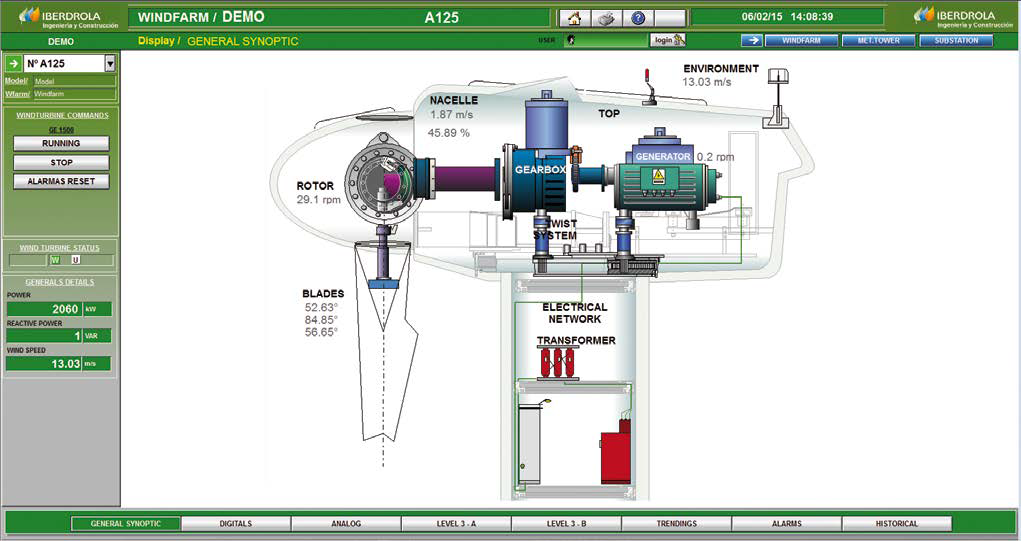The image size is (1021, 541).
Task: Open the Alarms tab
Action: pyautogui.click(x=786, y=523)
